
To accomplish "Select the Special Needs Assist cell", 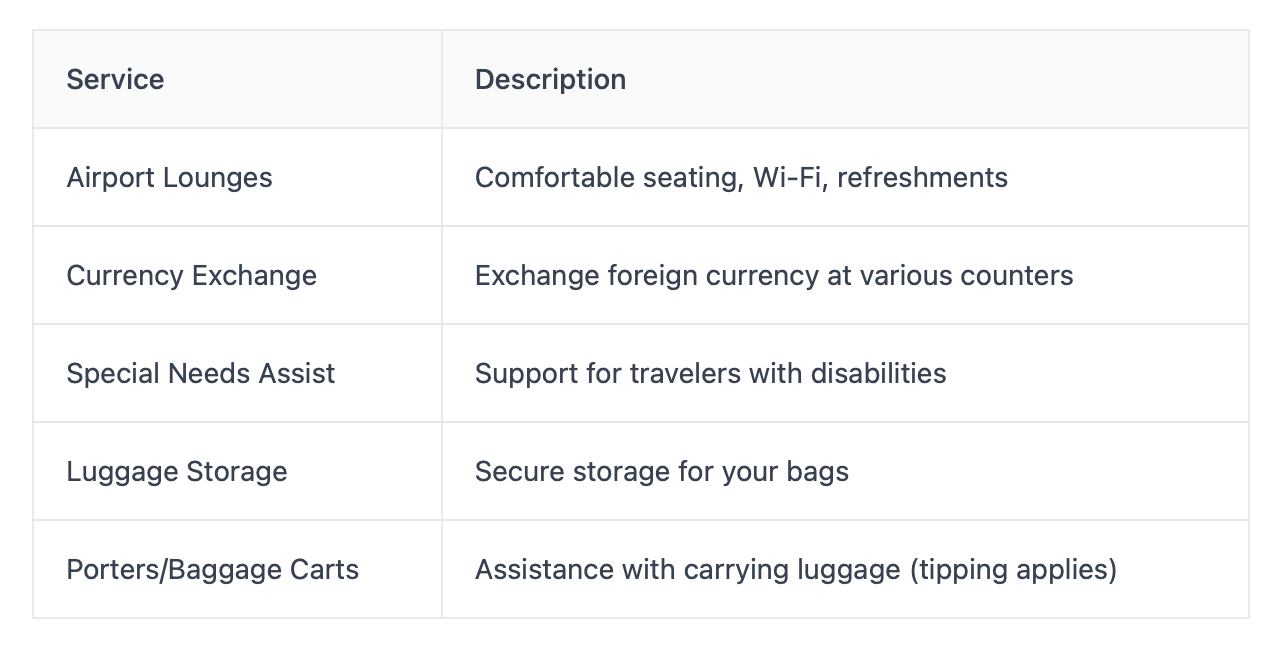I will pyautogui.click(x=200, y=374).
